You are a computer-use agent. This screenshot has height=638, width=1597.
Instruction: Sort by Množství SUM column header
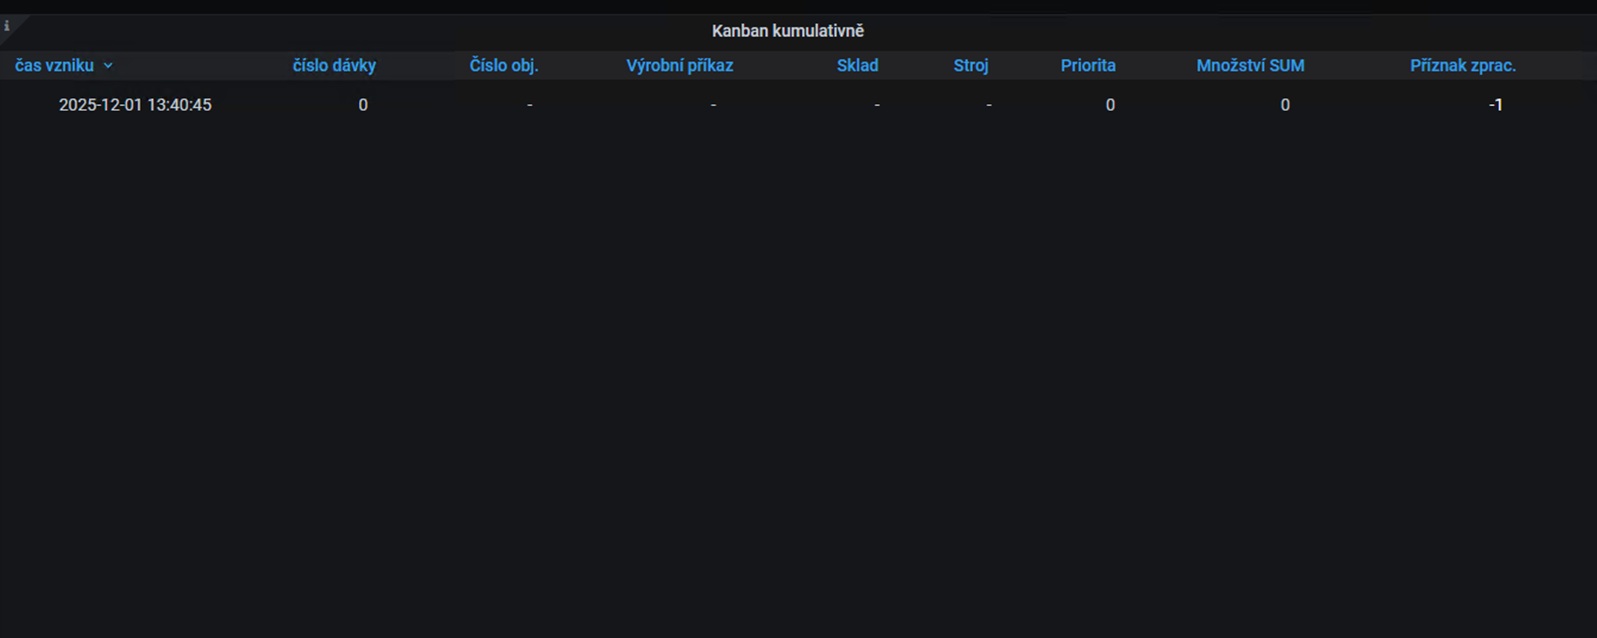pyautogui.click(x=1250, y=66)
